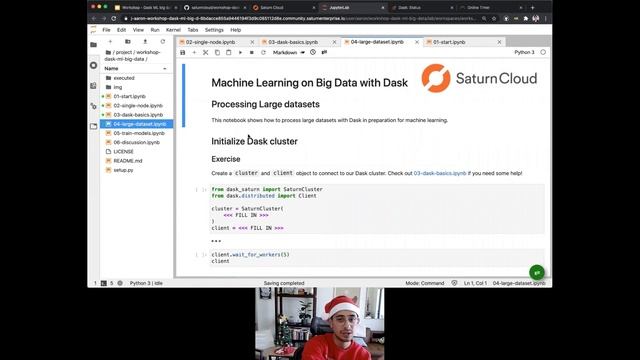This screenshot has height=360, width=640.
Task: Click the clock icon in notebook toolbar
Action: click(x=313, y=52)
